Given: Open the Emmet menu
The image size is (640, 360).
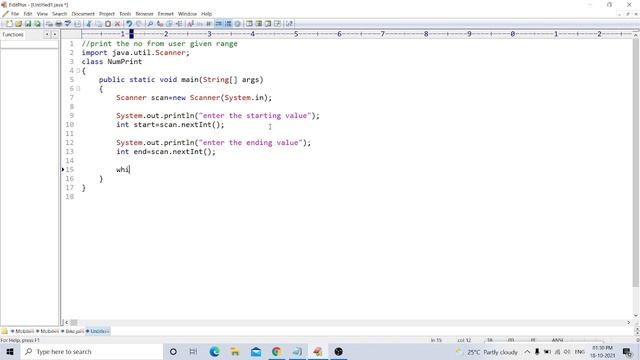Looking at the screenshot, I should [x=166, y=14].
